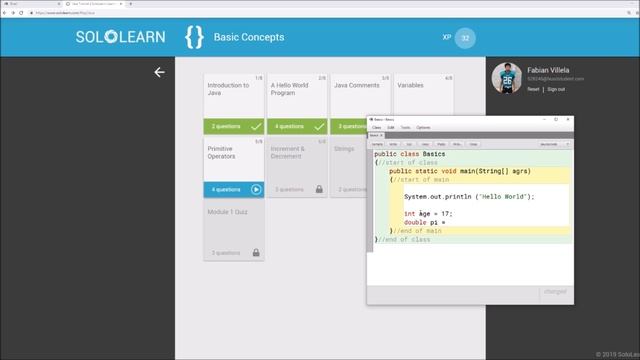Click the white back arrow beside the lessons
The image size is (640, 360).
click(x=159, y=72)
